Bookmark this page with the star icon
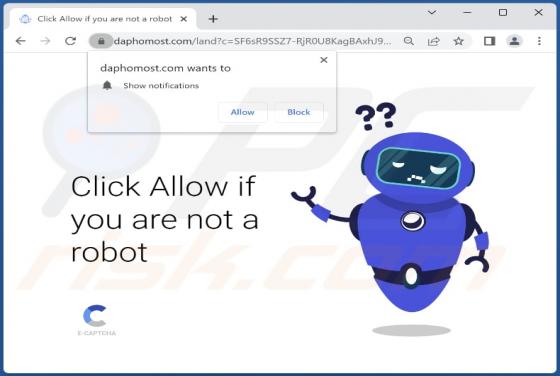The image size is (560, 376). click(x=459, y=41)
